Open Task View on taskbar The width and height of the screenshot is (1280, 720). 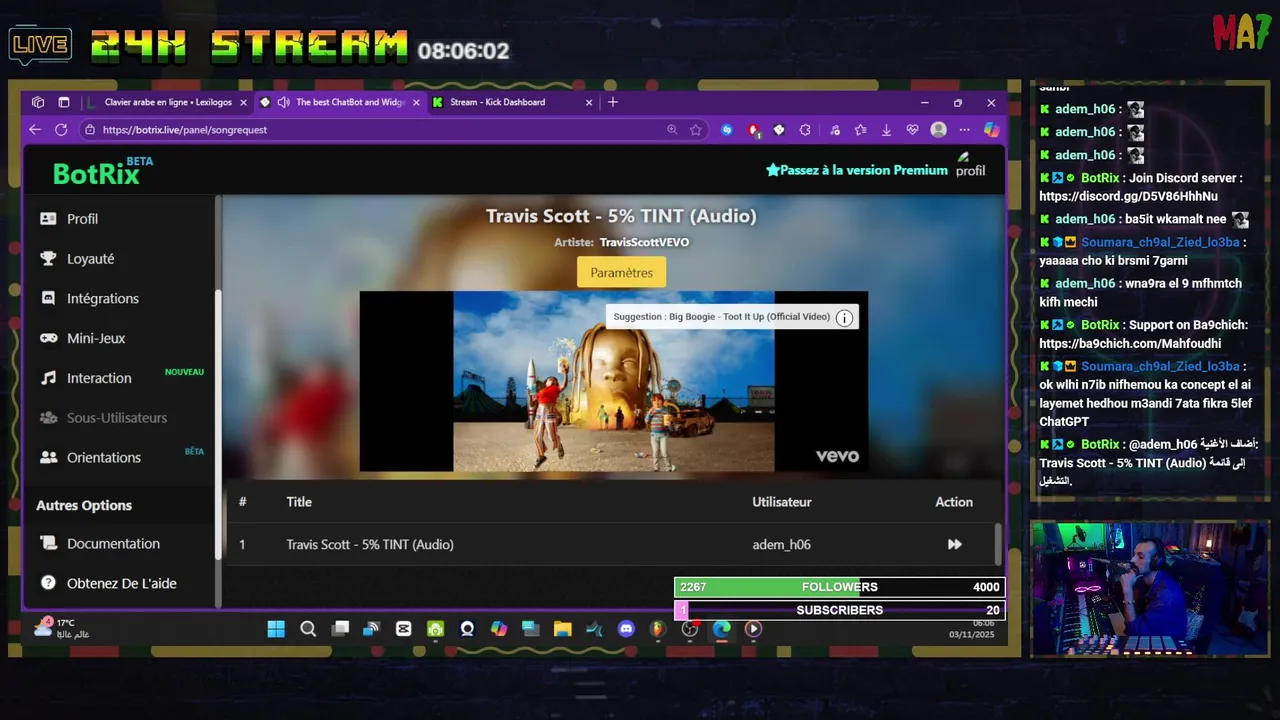(x=340, y=629)
